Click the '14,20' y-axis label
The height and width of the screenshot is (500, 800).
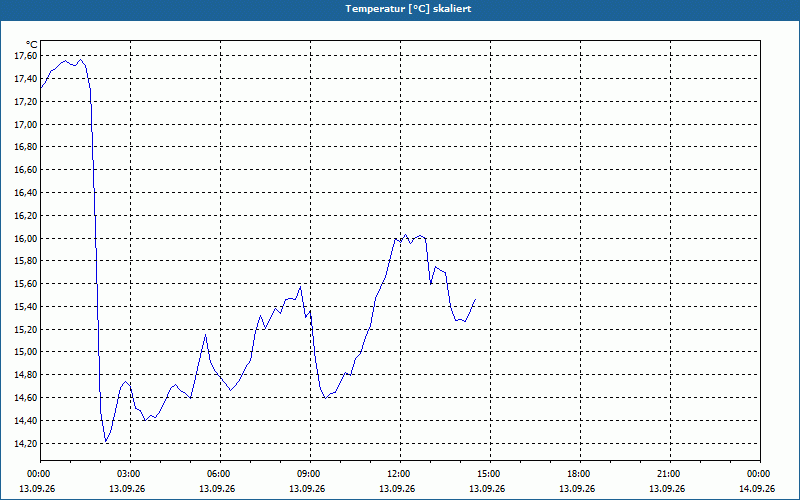point(26,444)
